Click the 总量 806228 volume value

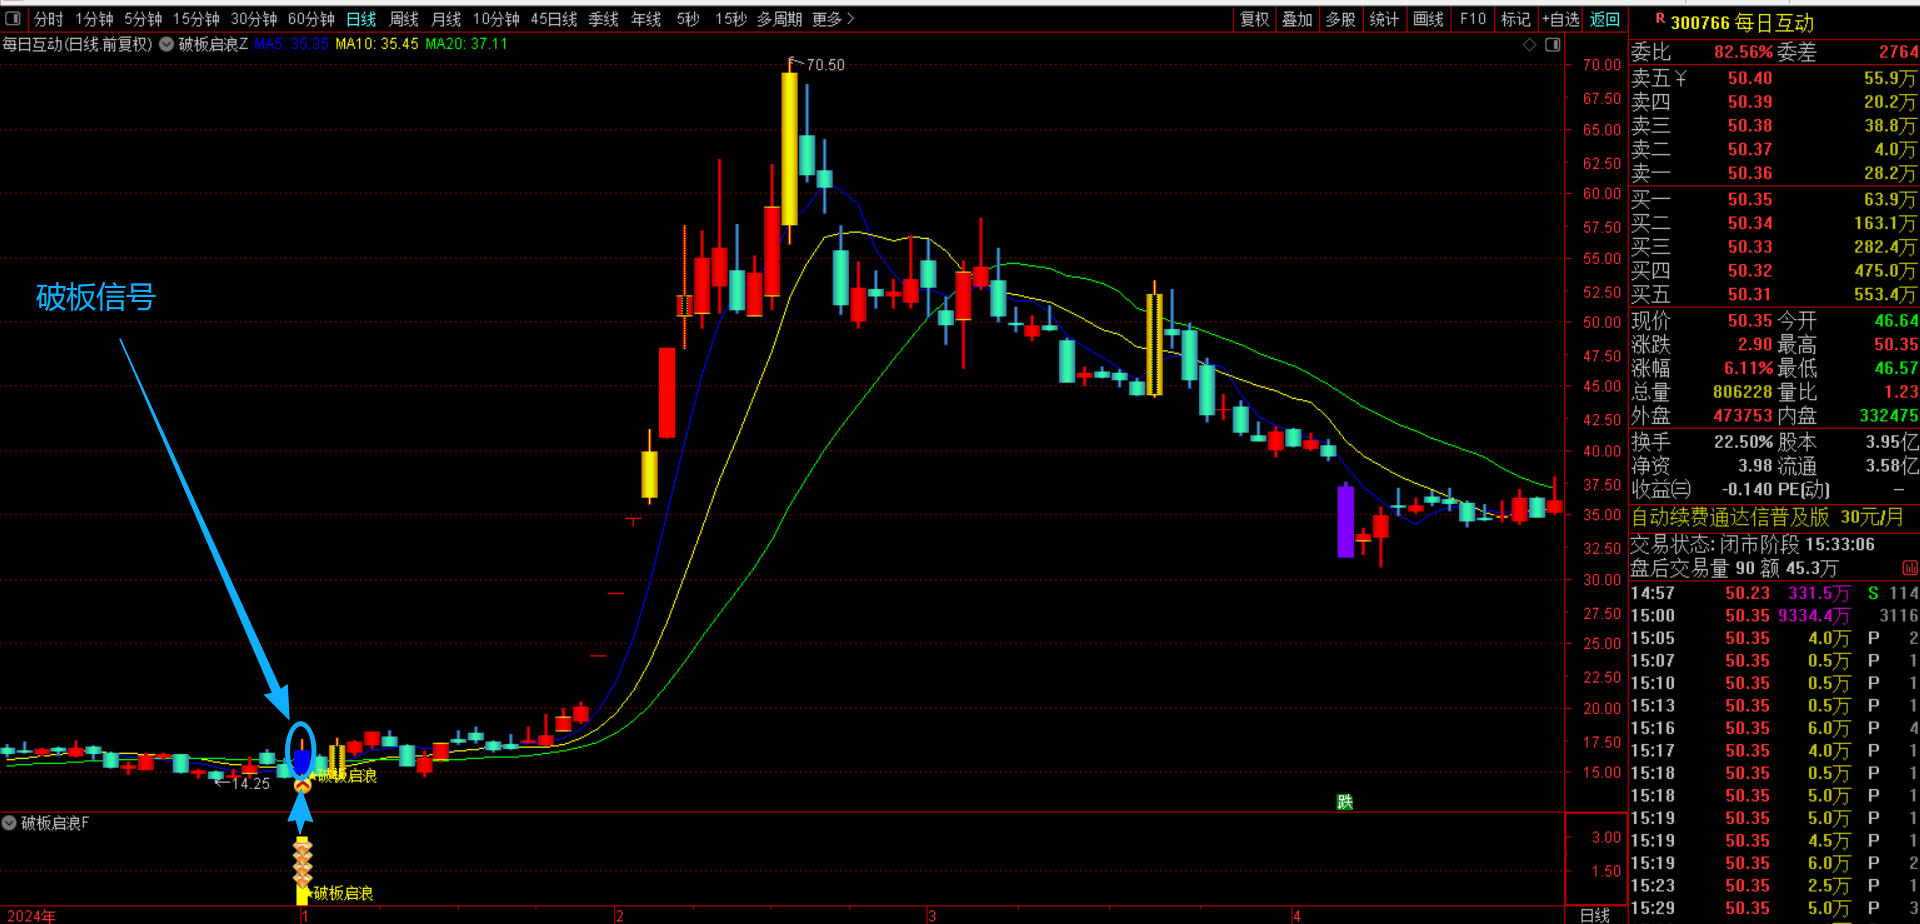1742,392
